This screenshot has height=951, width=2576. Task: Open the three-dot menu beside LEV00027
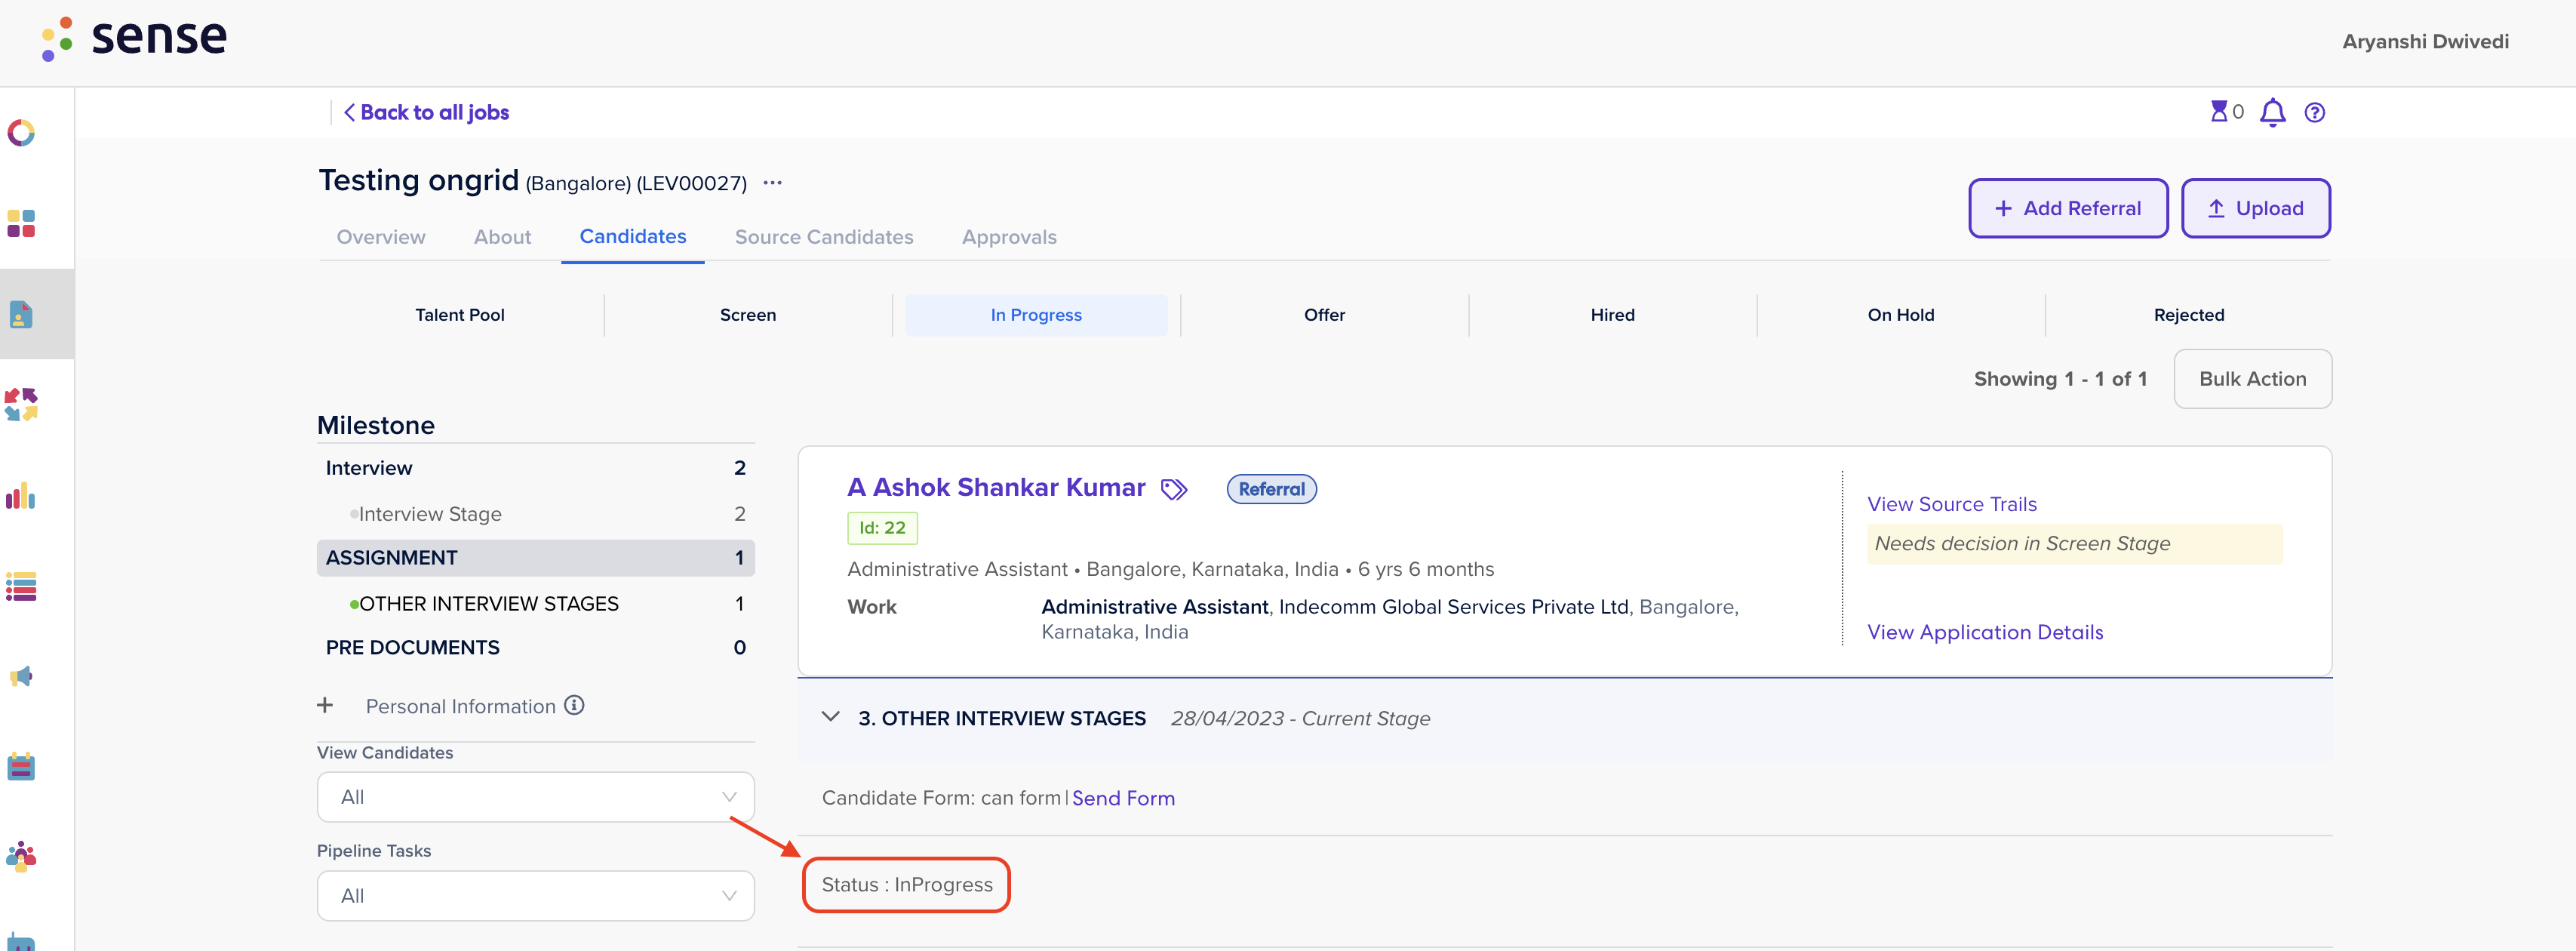pos(772,182)
